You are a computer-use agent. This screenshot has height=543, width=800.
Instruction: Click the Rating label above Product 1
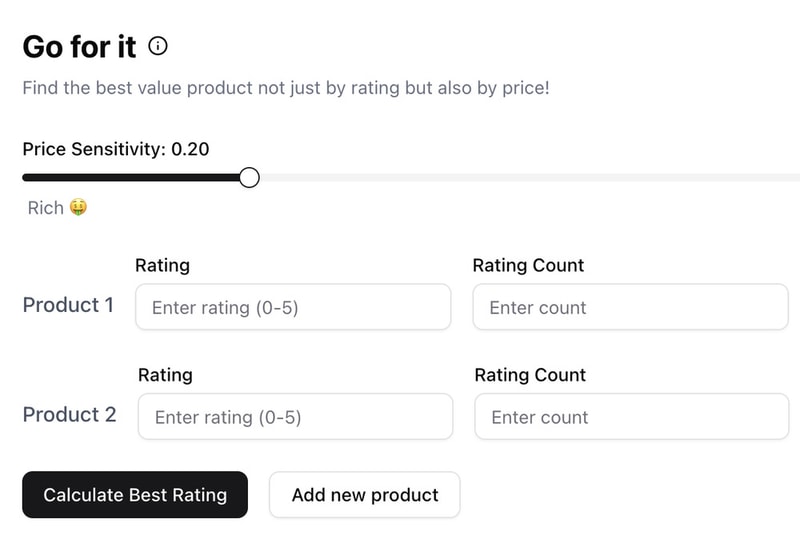162,265
